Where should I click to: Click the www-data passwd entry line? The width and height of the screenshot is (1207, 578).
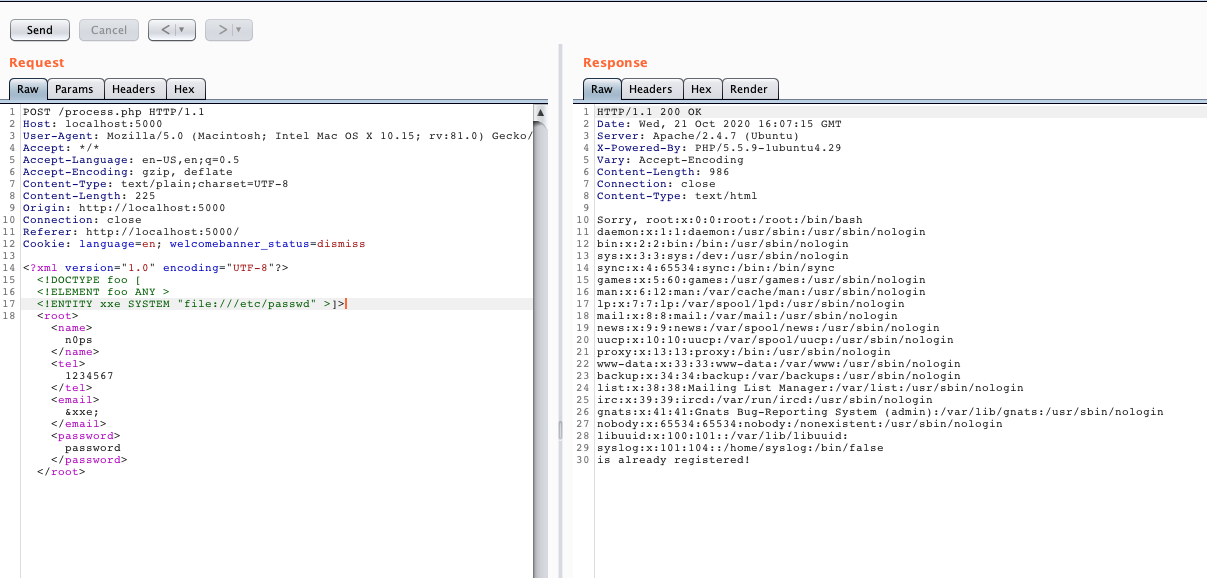click(x=778, y=364)
